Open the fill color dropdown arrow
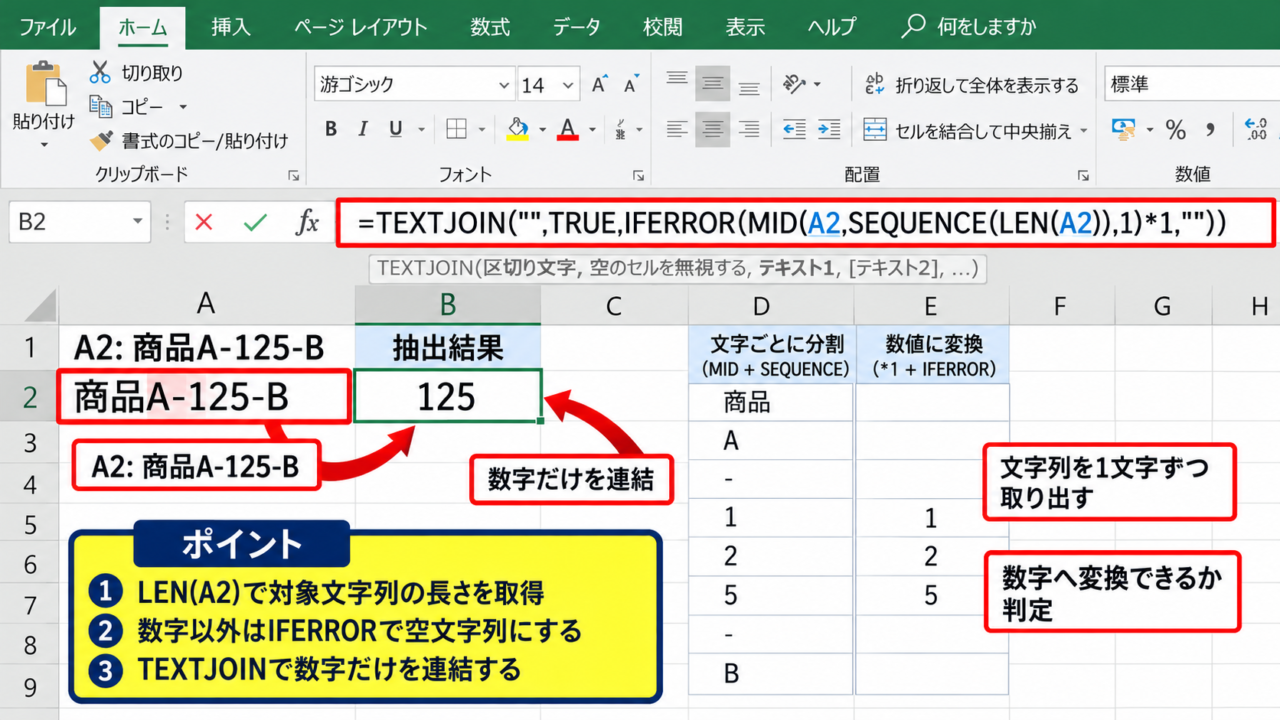This screenshot has width=1280, height=720. coord(543,130)
